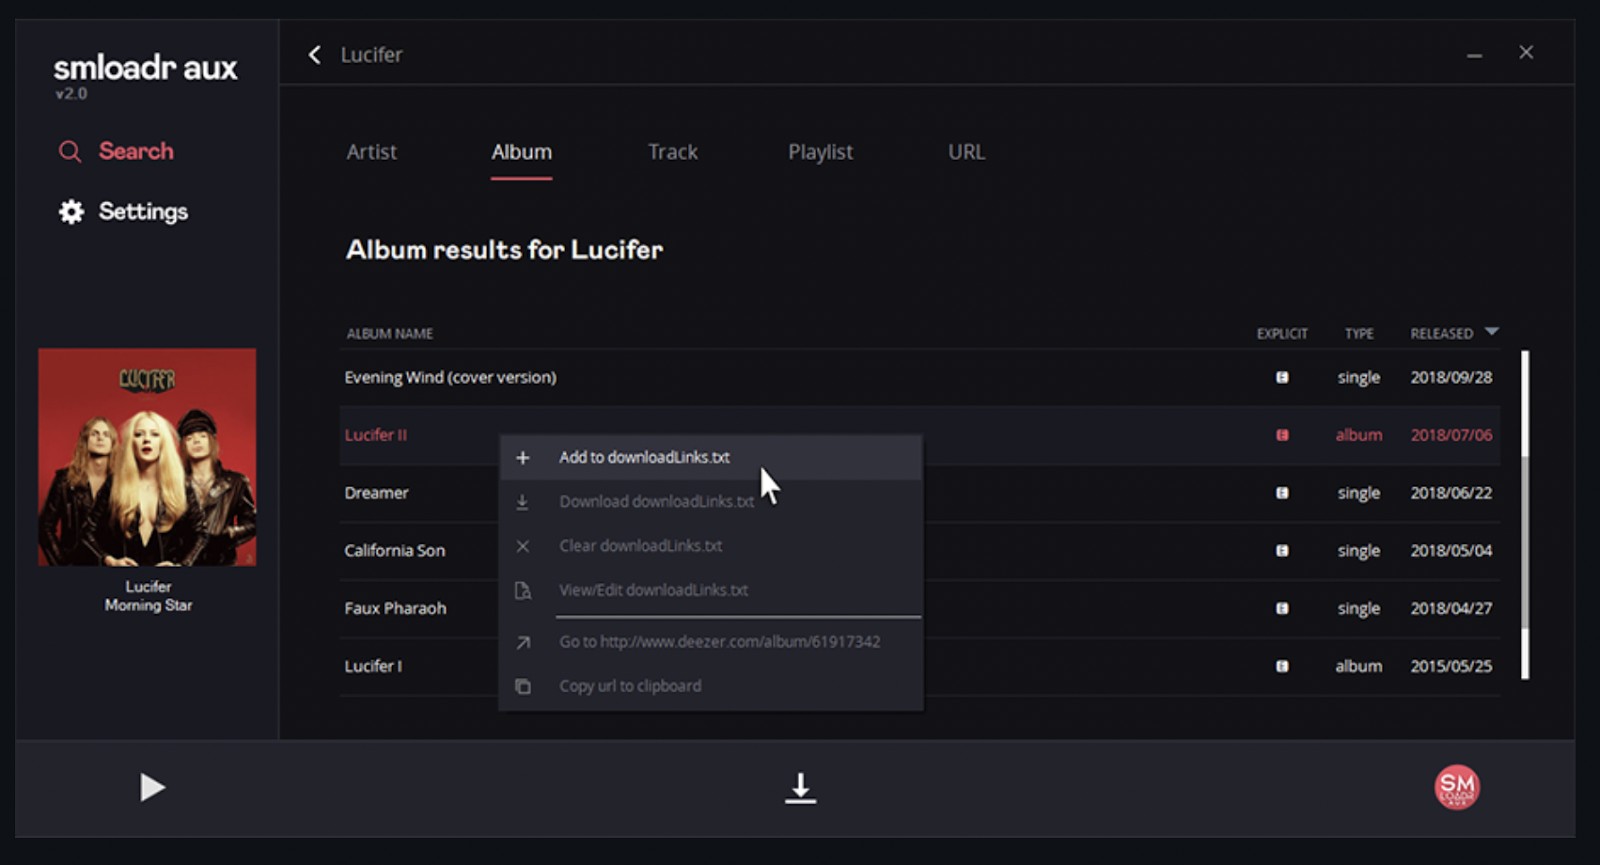Screen dimensions: 1600x865
Task: Click the EXPLICIT column header
Action: tap(1282, 333)
